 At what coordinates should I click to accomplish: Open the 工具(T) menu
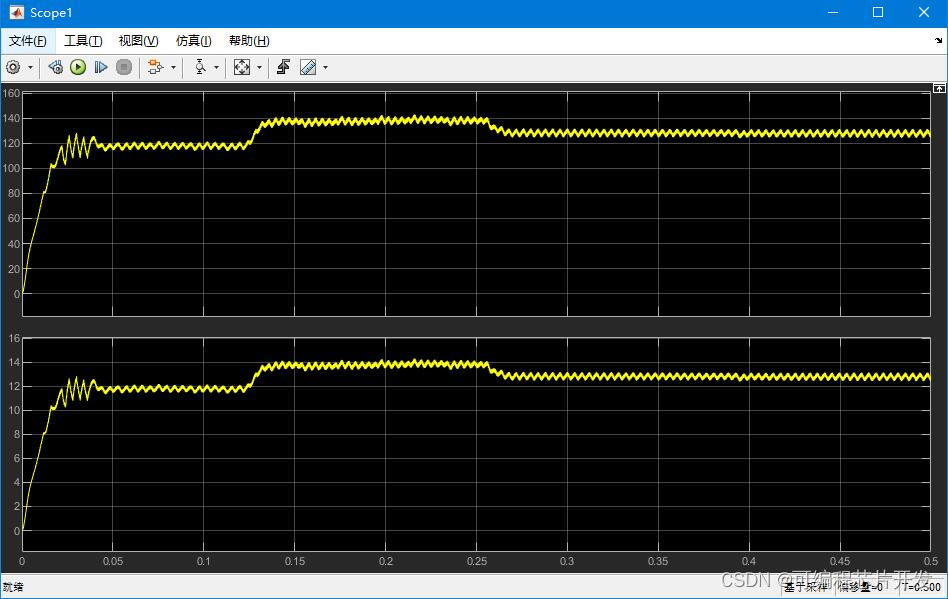[x=83, y=41]
